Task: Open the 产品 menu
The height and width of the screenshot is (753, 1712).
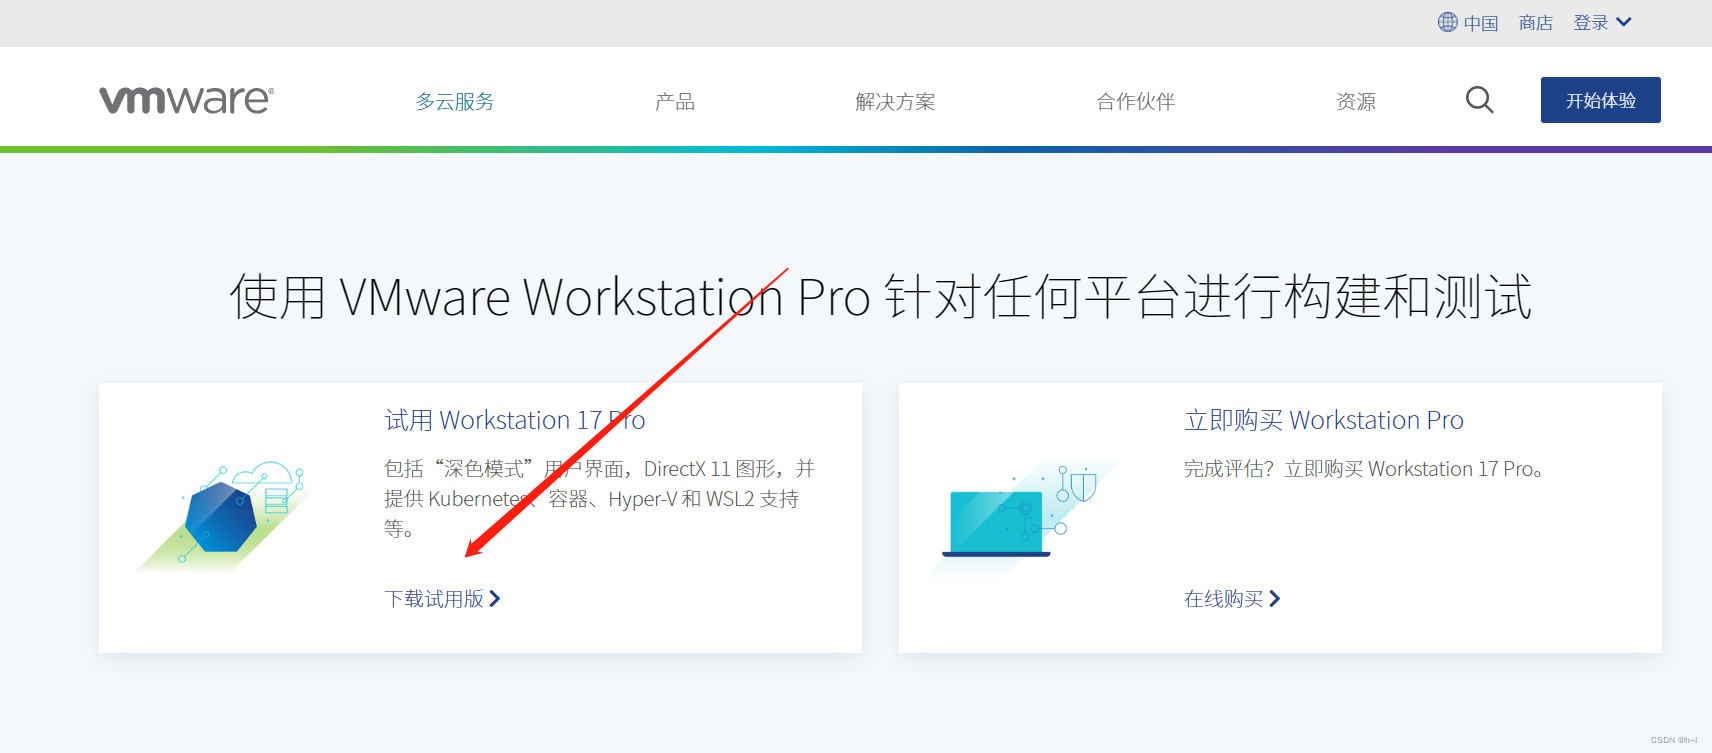Action: point(675,101)
